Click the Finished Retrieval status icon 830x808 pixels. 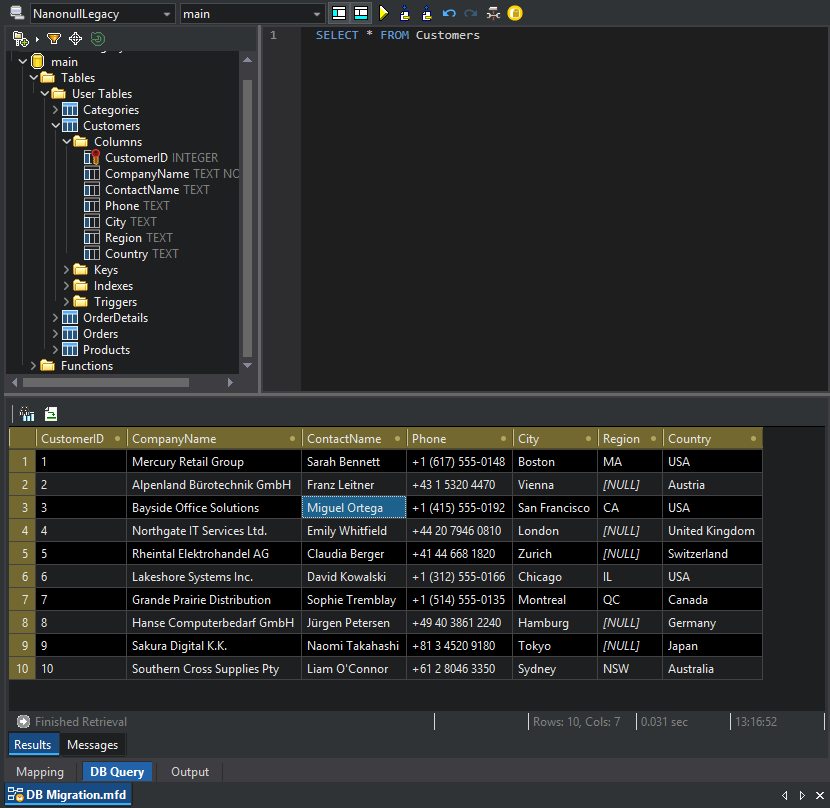(23, 721)
